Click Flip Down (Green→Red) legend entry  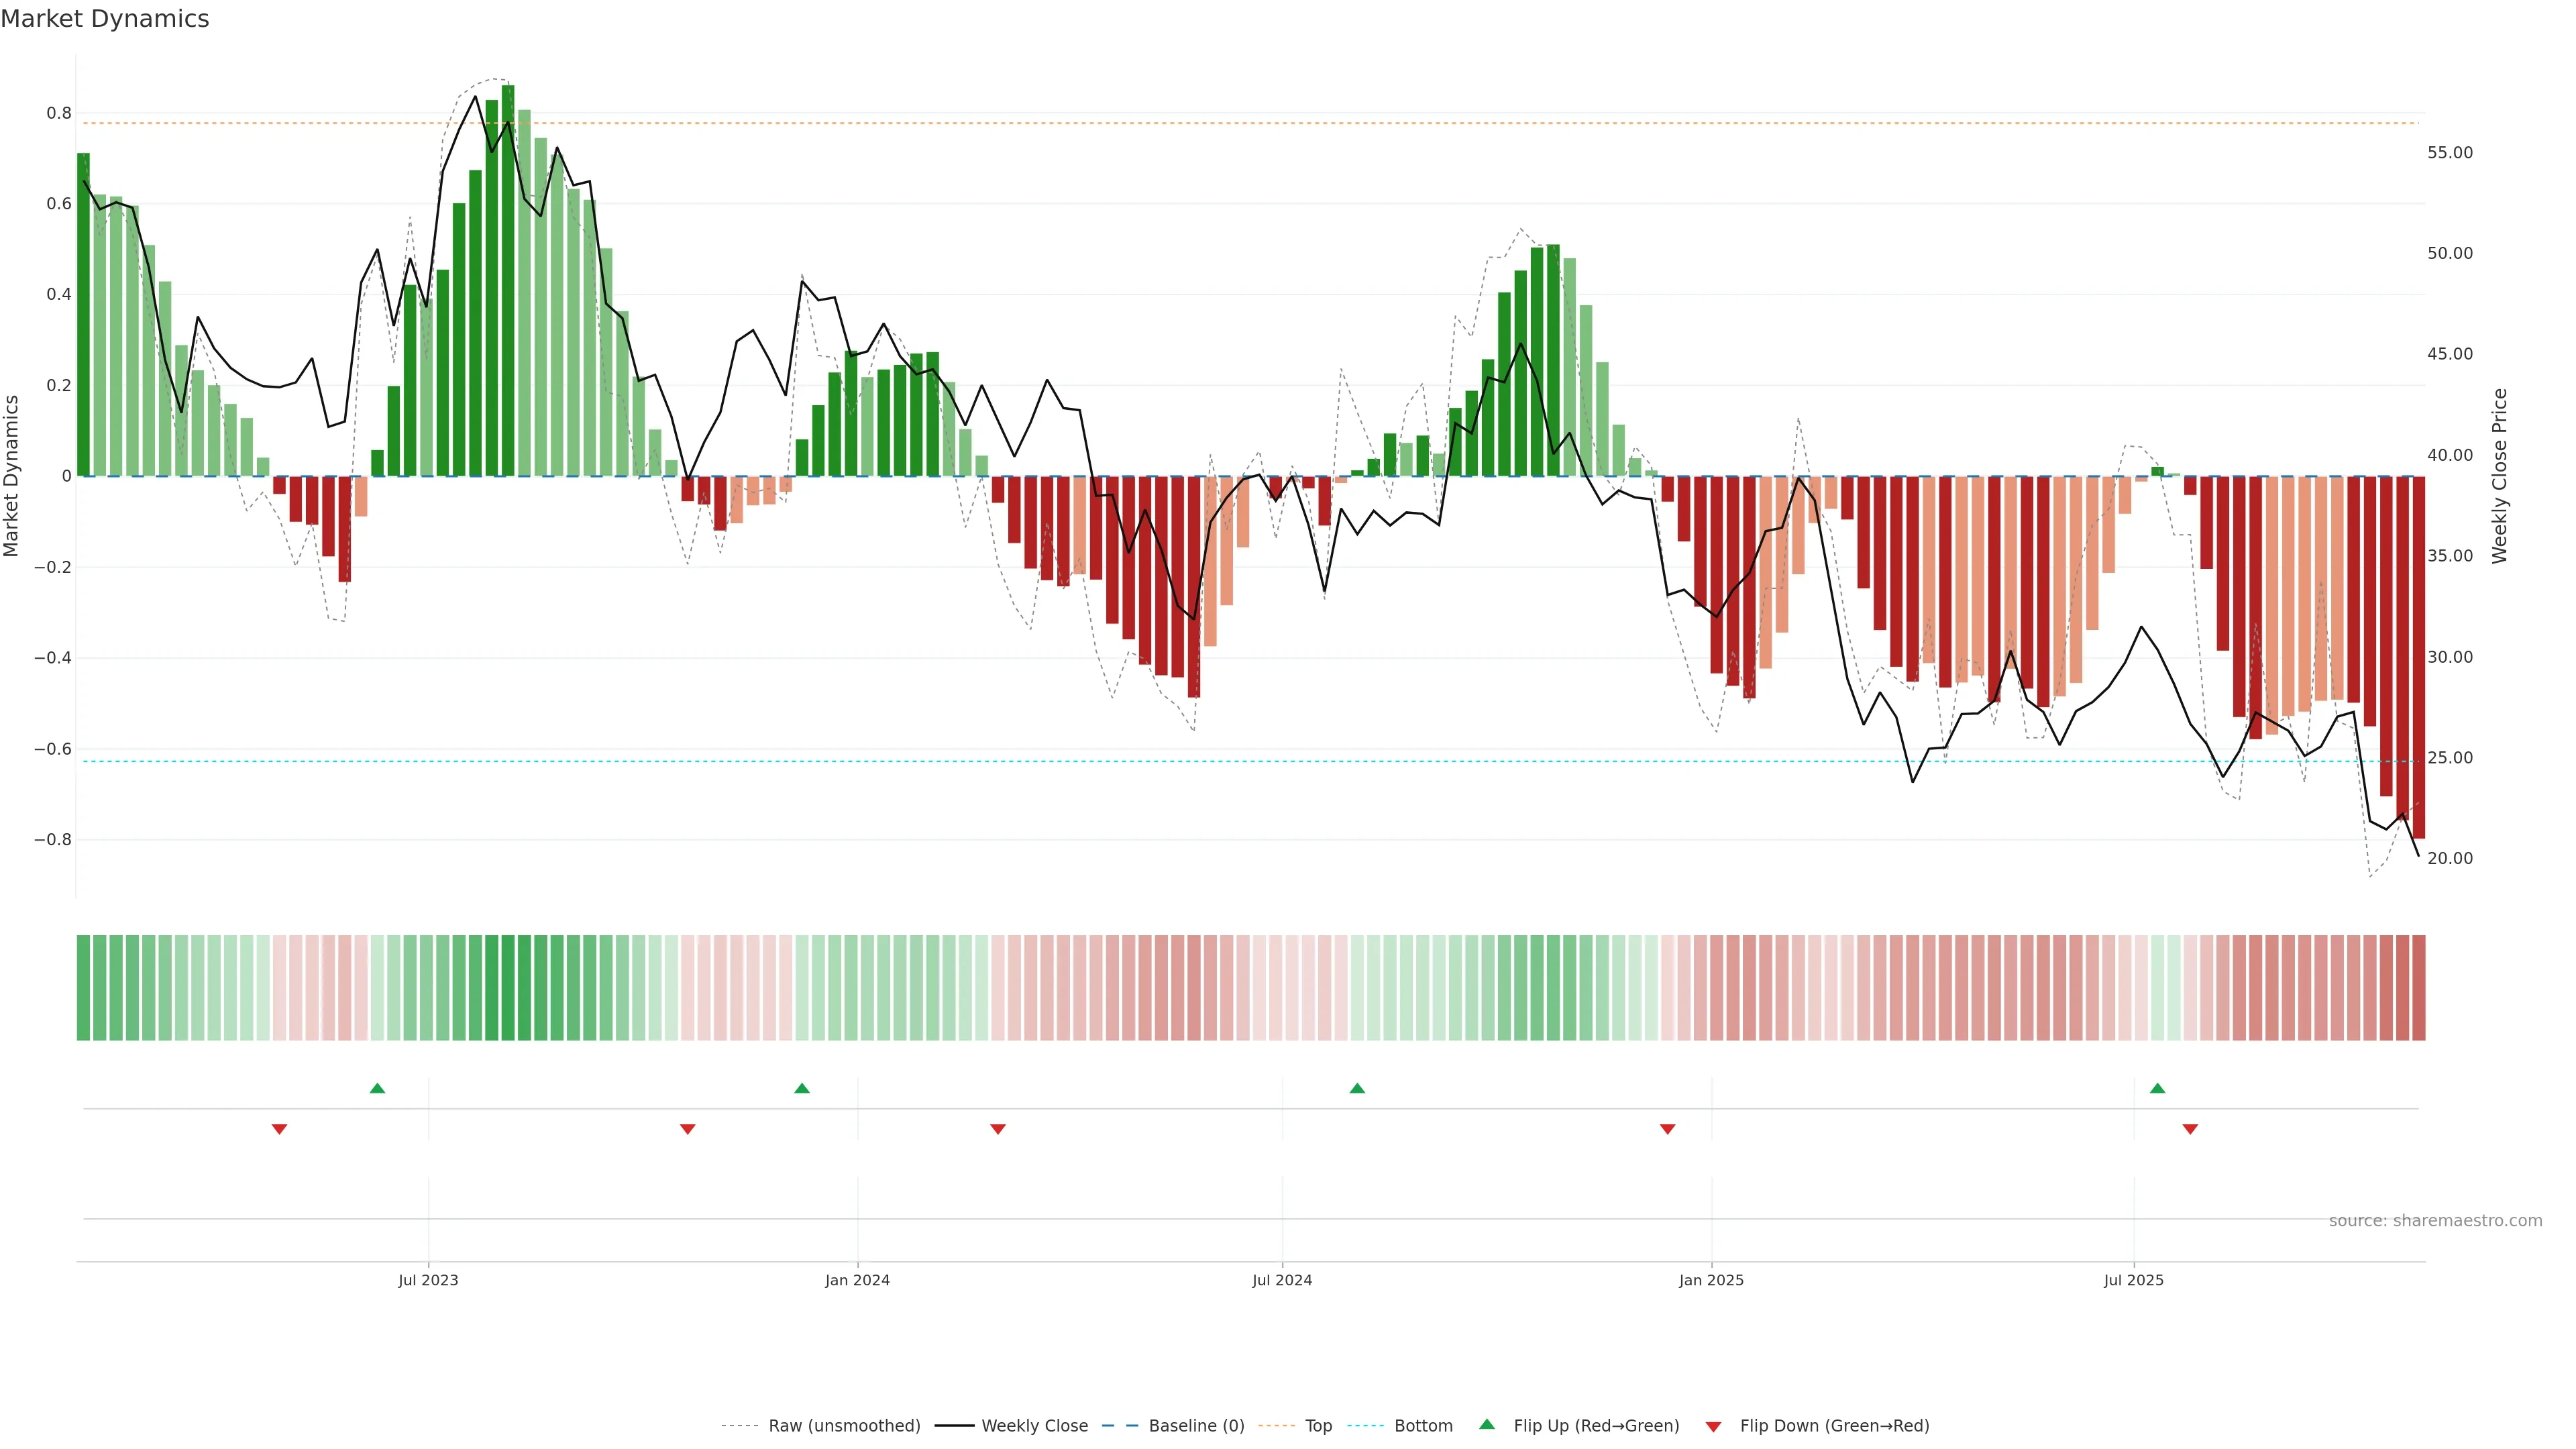coord(1834,1426)
